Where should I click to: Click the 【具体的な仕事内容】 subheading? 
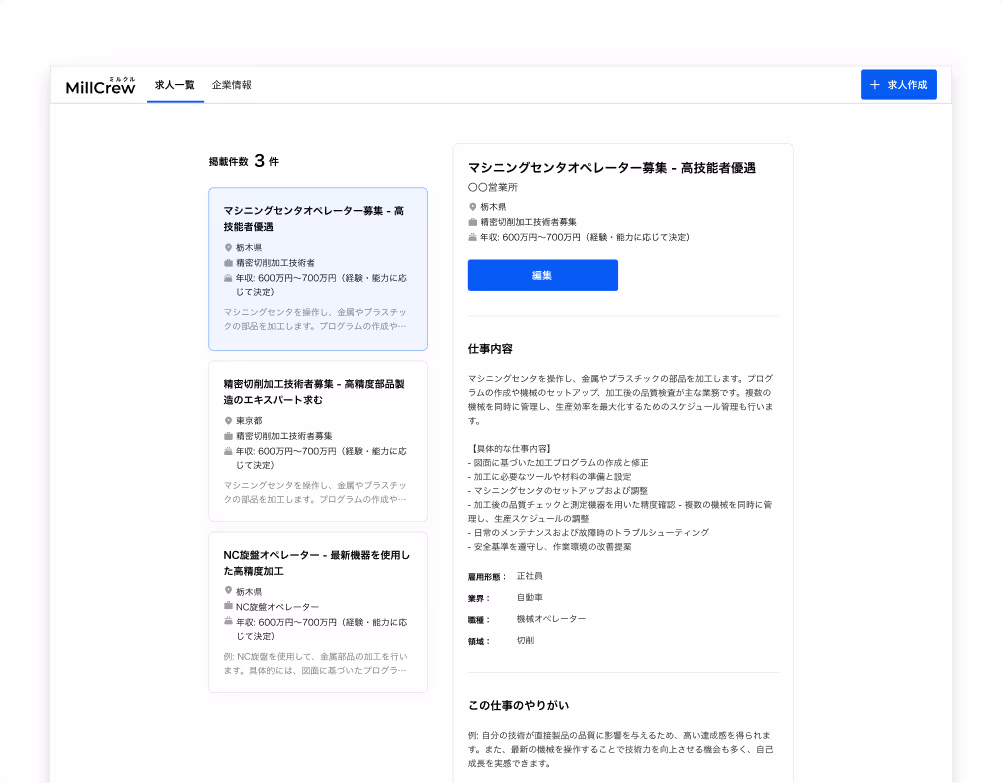(509, 449)
